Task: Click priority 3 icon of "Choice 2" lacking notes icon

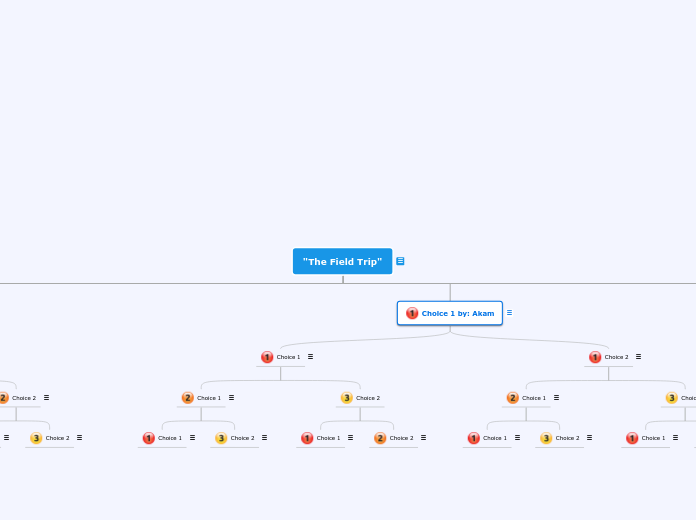Action: 347,398
